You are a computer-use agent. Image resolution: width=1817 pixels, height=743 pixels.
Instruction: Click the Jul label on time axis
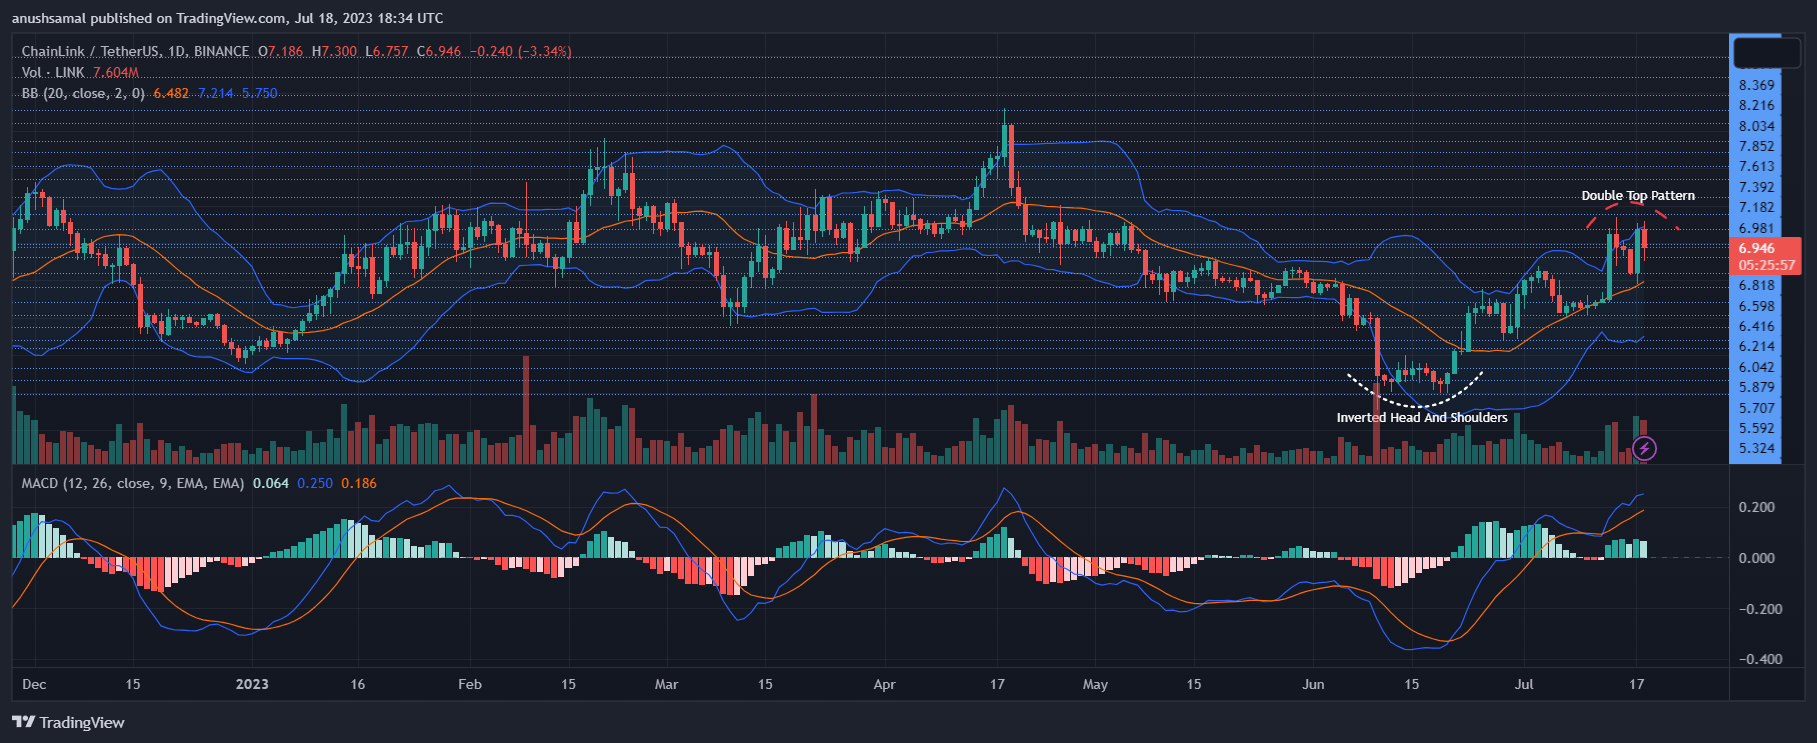(1524, 684)
